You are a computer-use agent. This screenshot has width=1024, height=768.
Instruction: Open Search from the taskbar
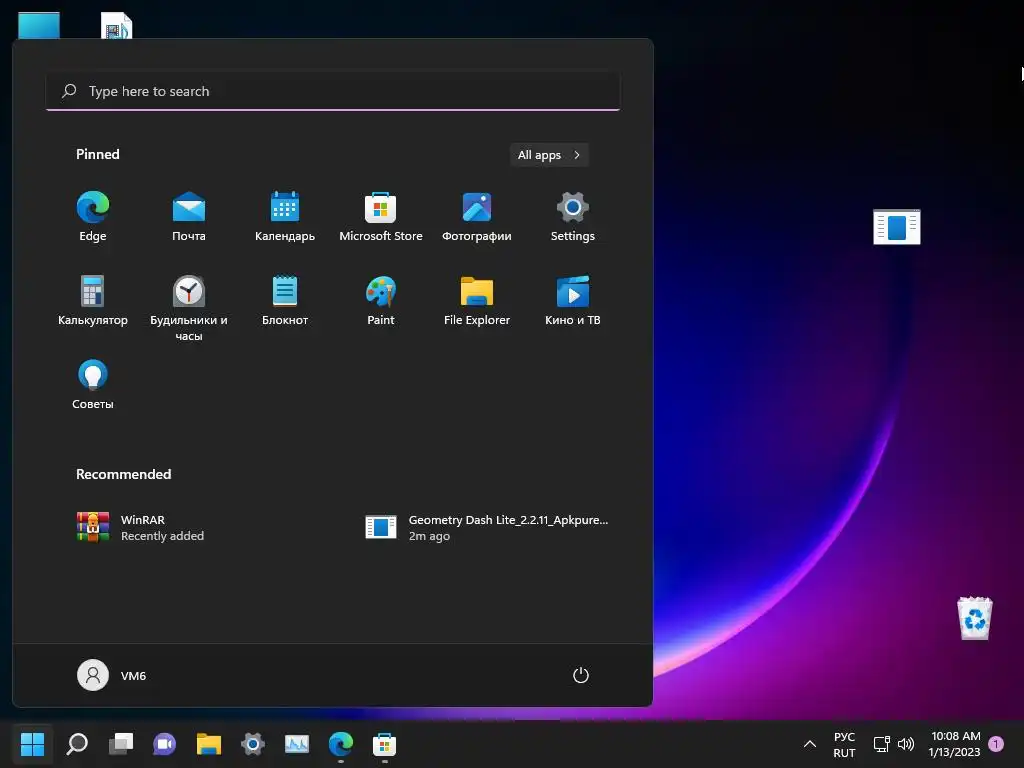(77, 744)
